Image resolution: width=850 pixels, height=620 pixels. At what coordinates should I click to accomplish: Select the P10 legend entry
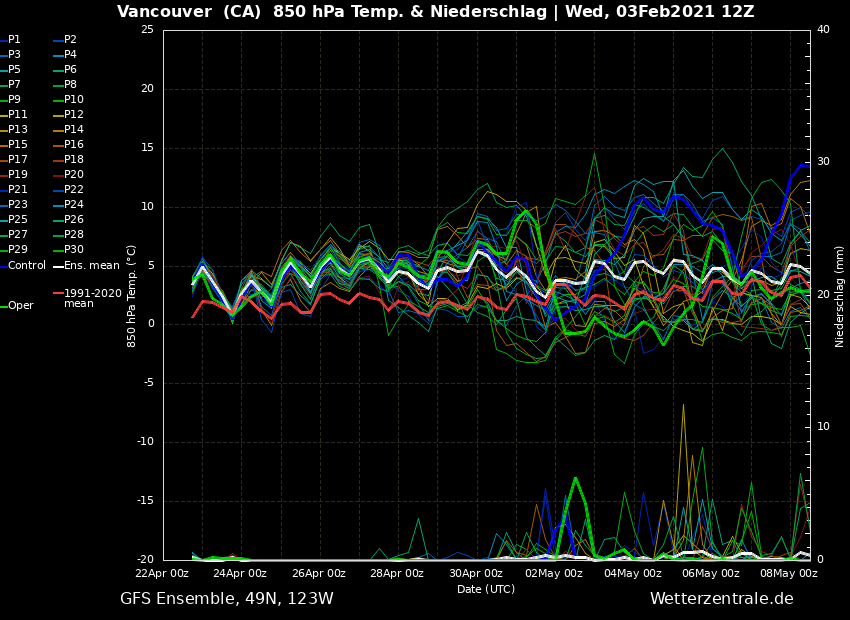[73, 100]
